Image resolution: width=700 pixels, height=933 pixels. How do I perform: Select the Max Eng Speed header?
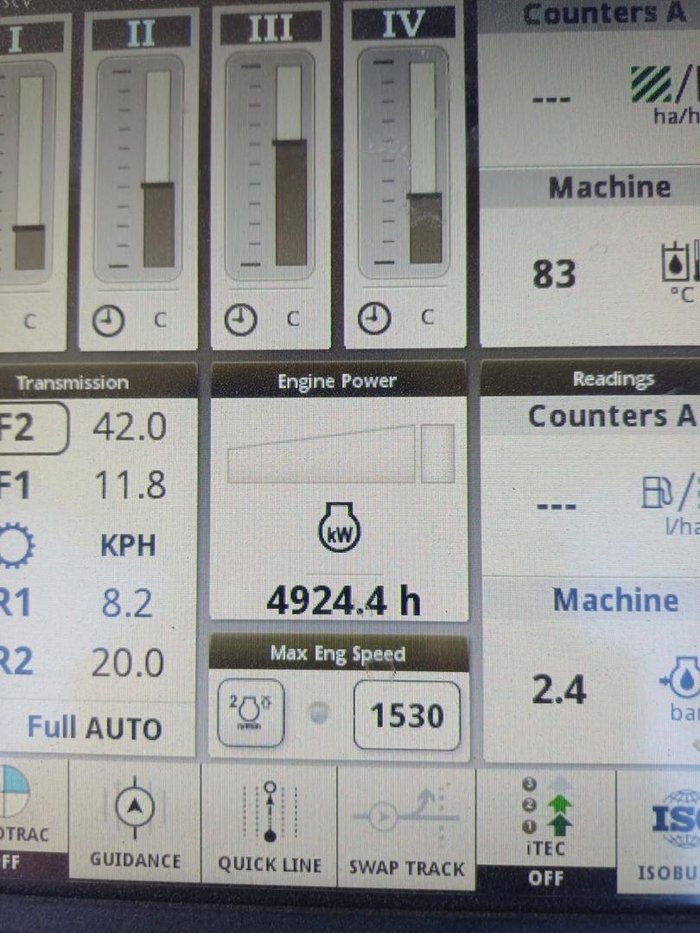coord(337,654)
